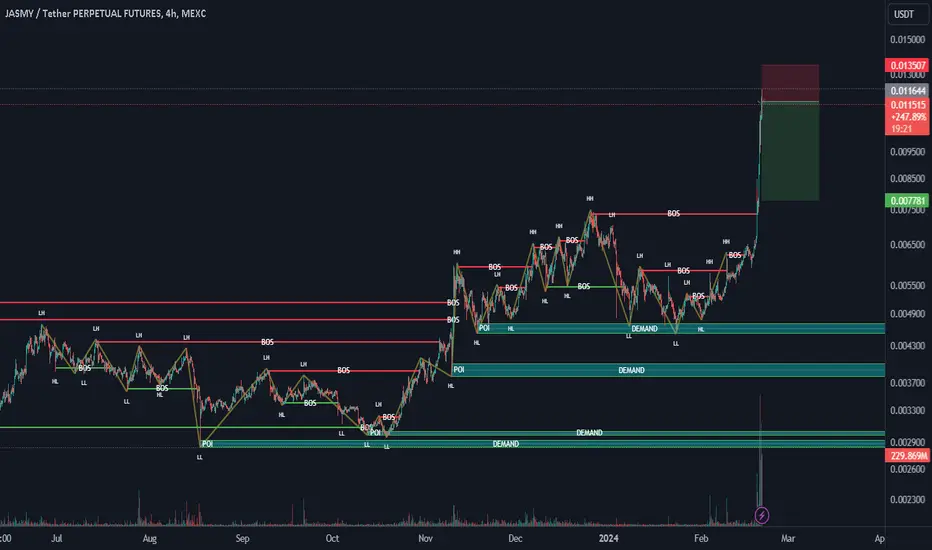Click the red 0.011515 current price label
The width and height of the screenshot is (932, 550).
pyautogui.click(x=907, y=105)
